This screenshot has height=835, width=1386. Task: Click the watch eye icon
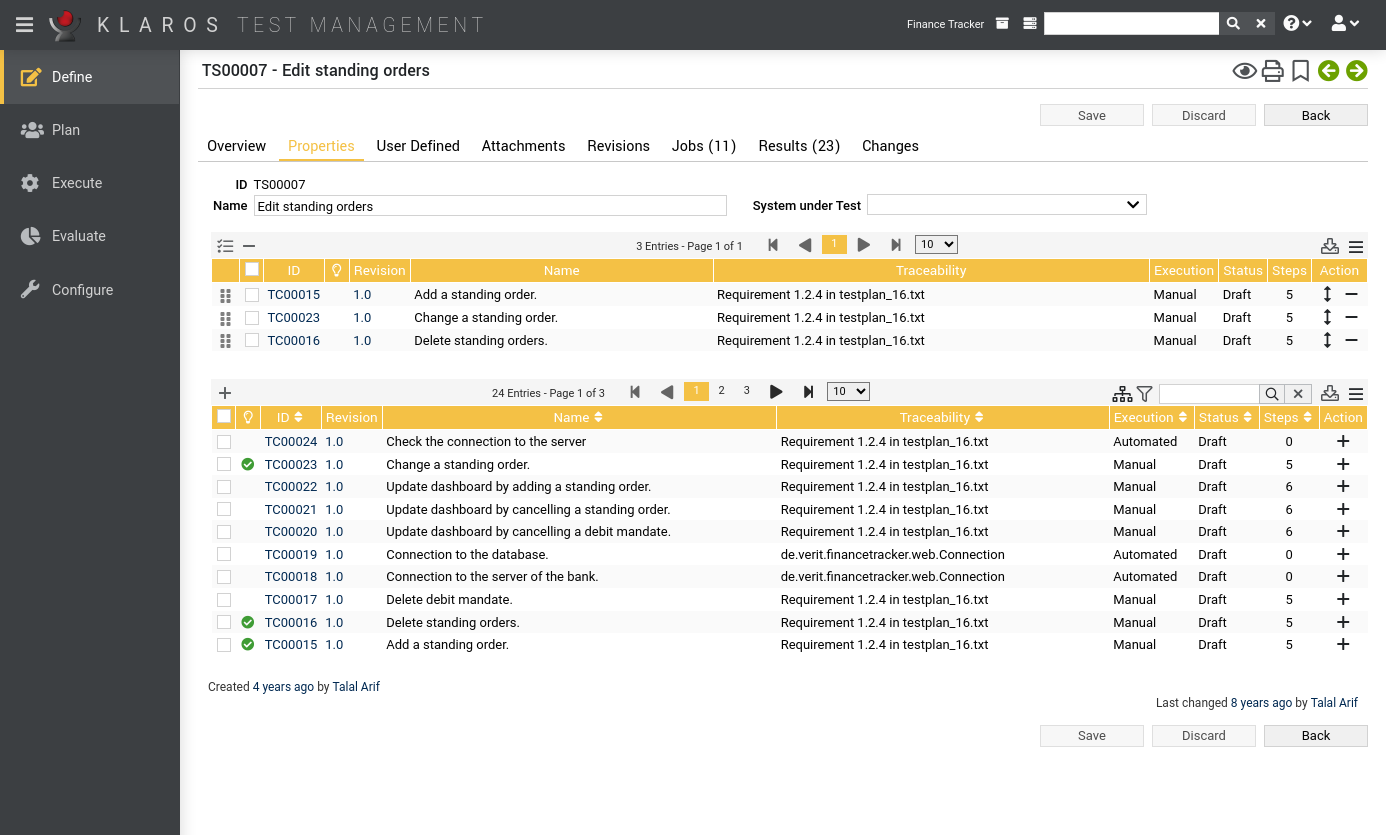pyautogui.click(x=1244, y=71)
